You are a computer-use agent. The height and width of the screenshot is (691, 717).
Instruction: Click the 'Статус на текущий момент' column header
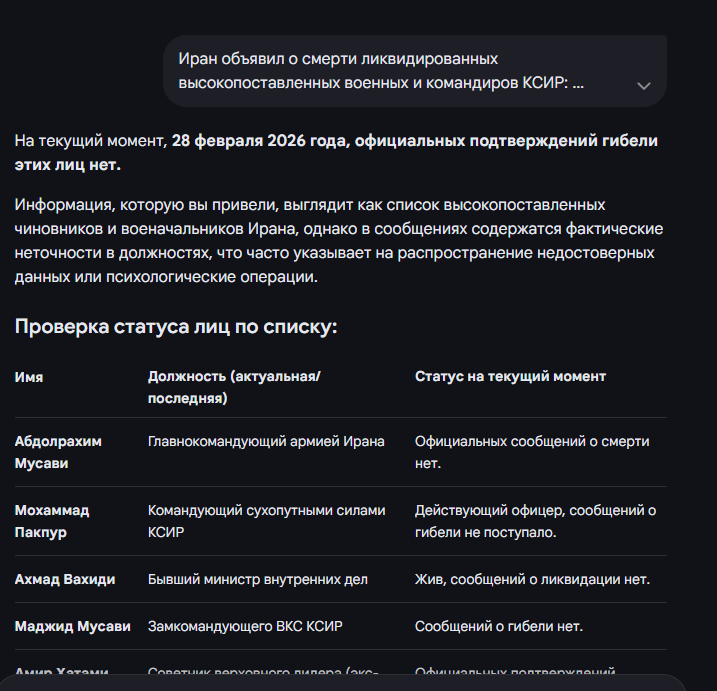[x=510, y=377]
